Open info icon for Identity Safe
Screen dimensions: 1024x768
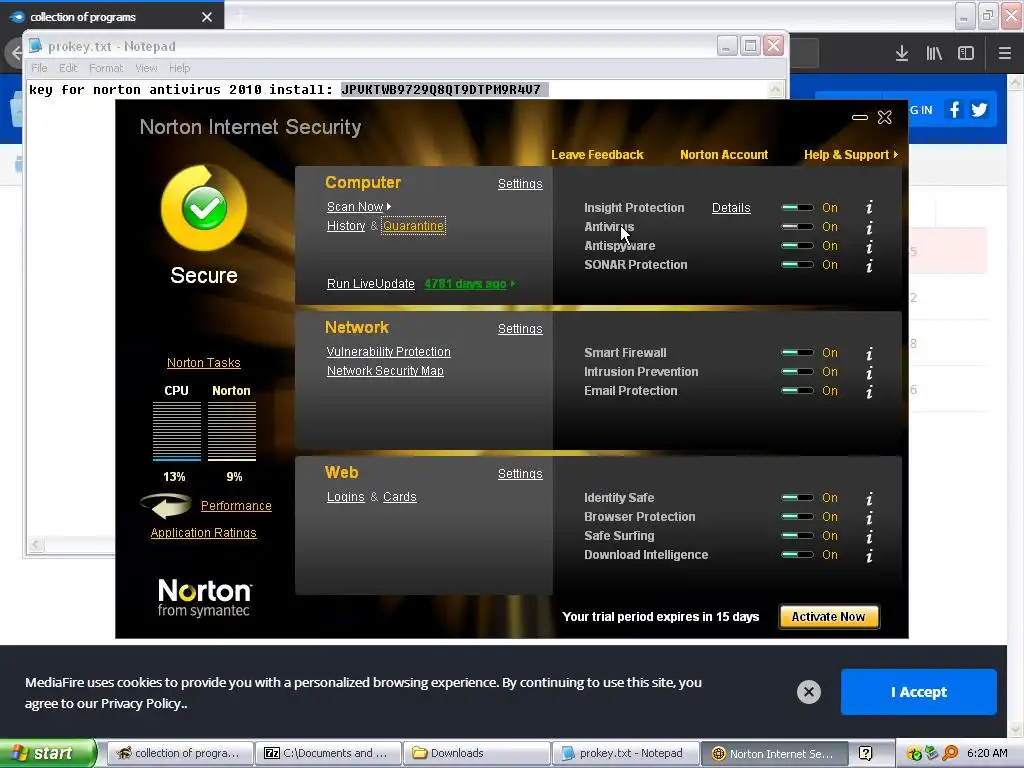[869, 499]
